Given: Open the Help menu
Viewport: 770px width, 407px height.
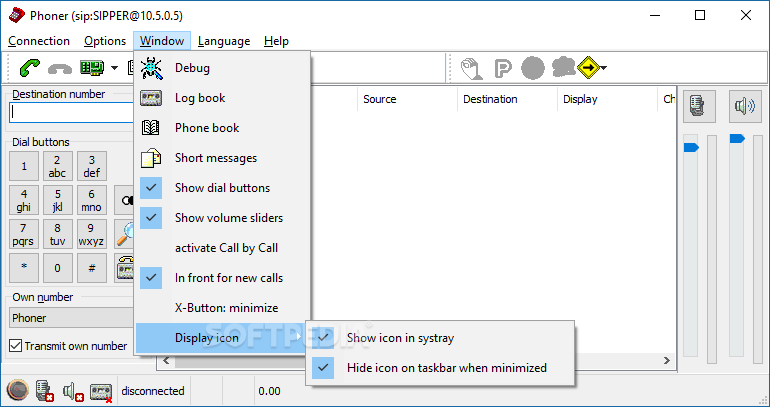Looking at the screenshot, I should click(x=276, y=41).
